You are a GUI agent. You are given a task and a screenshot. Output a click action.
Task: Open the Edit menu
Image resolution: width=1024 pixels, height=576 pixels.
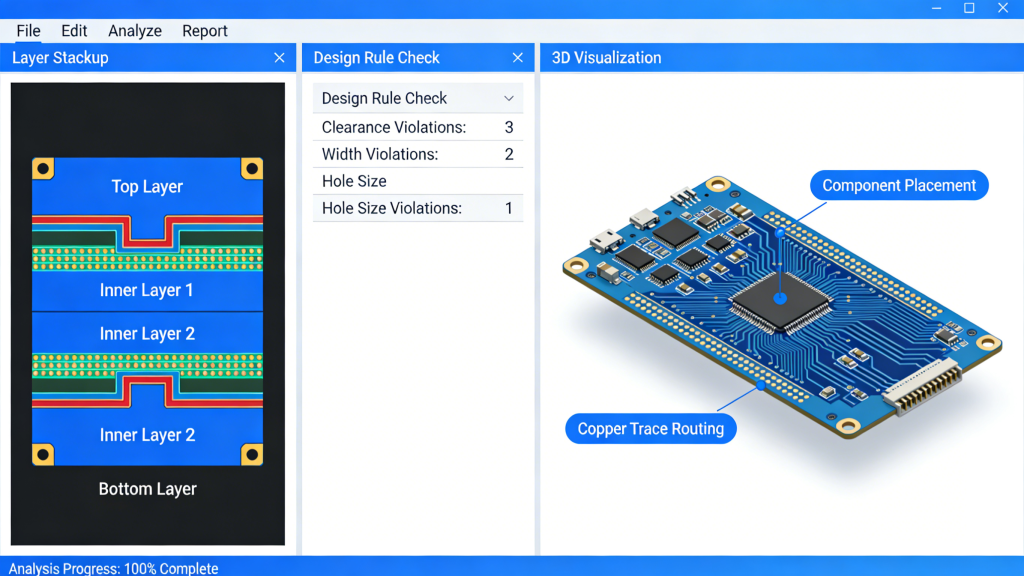pyautogui.click(x=73, y=31)
